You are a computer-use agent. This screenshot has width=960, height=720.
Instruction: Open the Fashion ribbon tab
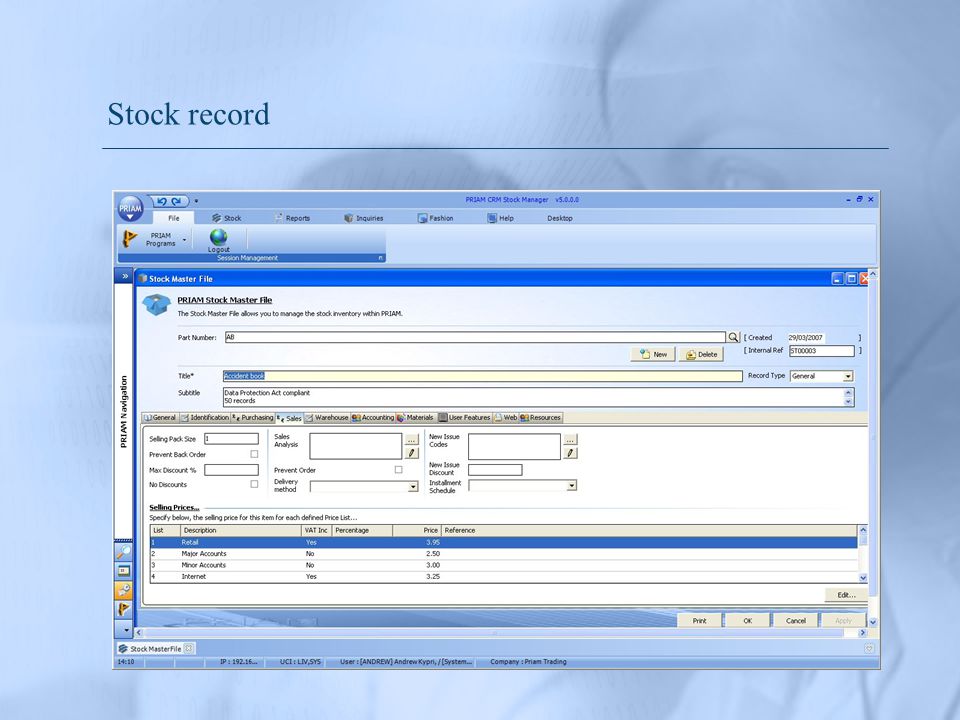(x=435, y=218)
